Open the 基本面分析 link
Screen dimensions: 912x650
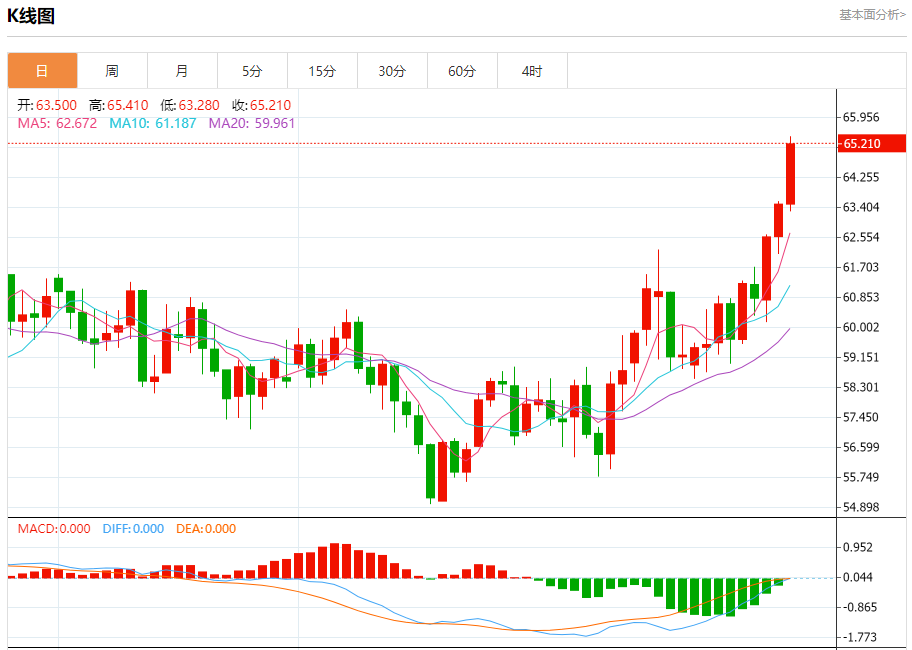(872, 15)
